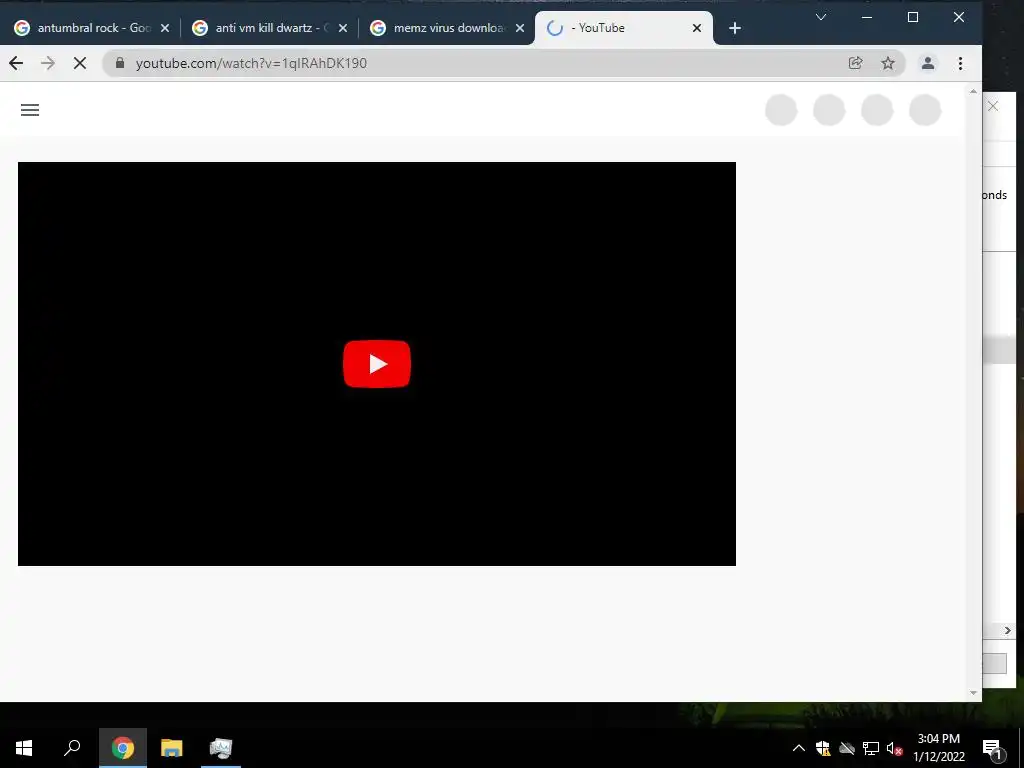Click the background window scroll right arrow
Image resolution: width=1024 pixels, height=768 pixels.
1008,630
